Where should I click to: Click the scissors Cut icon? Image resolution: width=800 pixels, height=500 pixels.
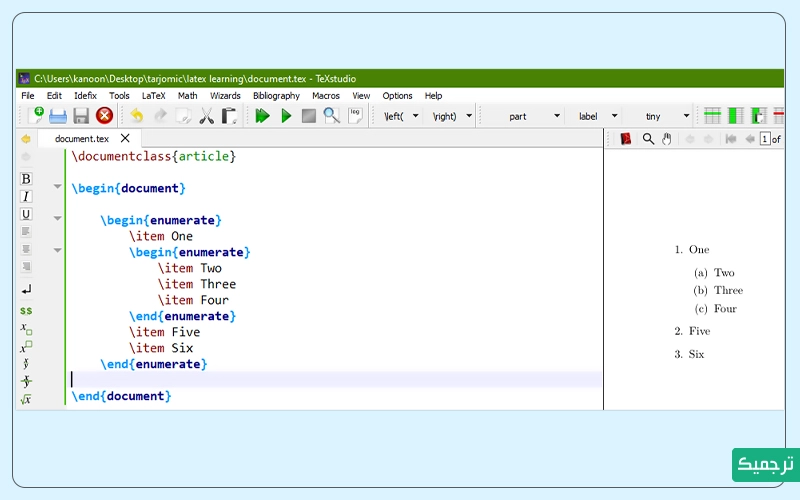click(x=207, y=116)
